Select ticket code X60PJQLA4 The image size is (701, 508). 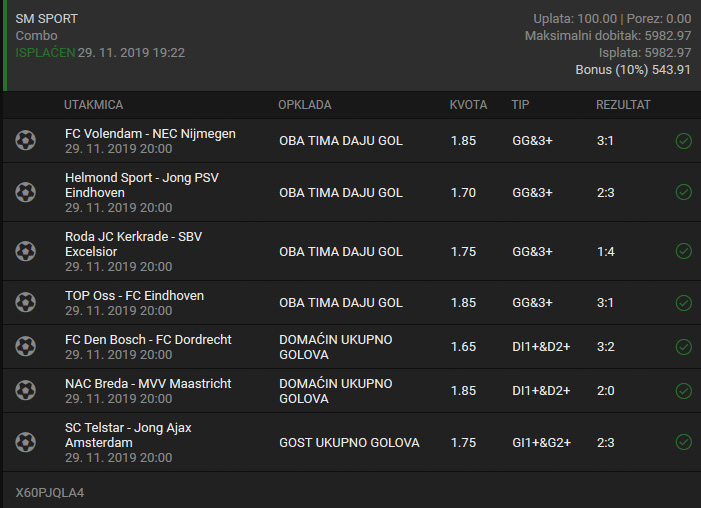(x=50, y=493)
